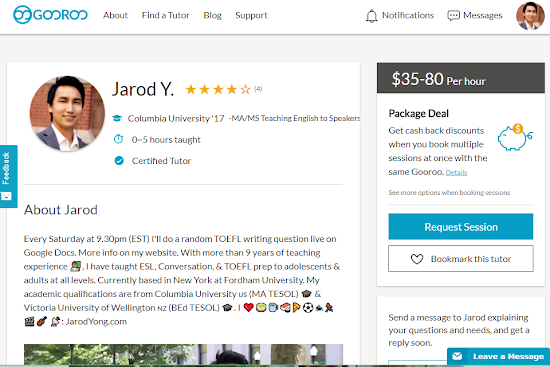Open the Support menu item
The image size is (550, 367).
(251, 15)
